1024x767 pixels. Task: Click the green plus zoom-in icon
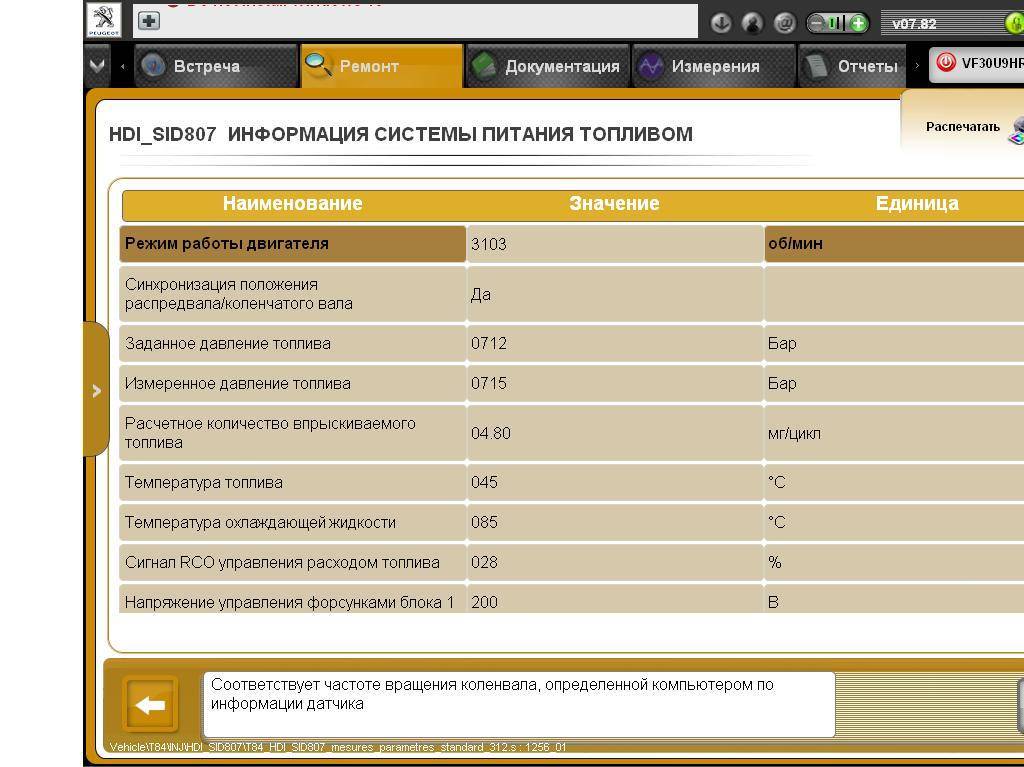click(x=857, y=23)
